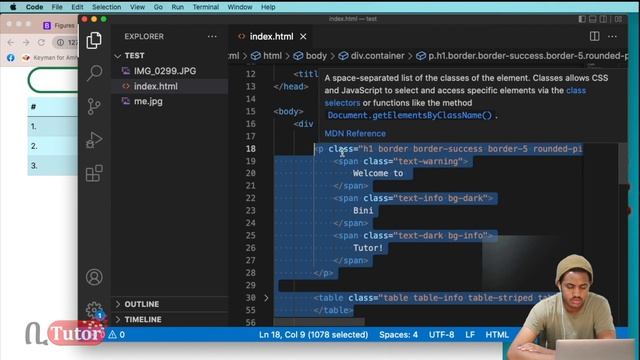Open the Extensions view
Viewport: 640px width, 360px height.
pos(94,173)
